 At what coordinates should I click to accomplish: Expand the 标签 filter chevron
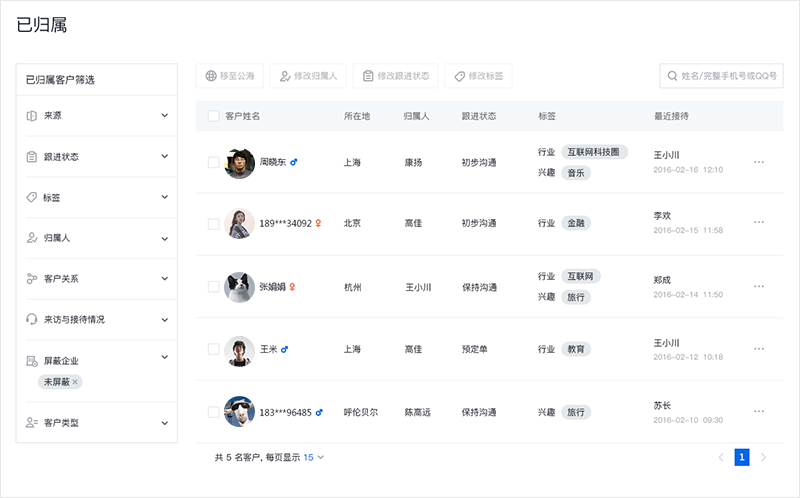tap(165, 197)
